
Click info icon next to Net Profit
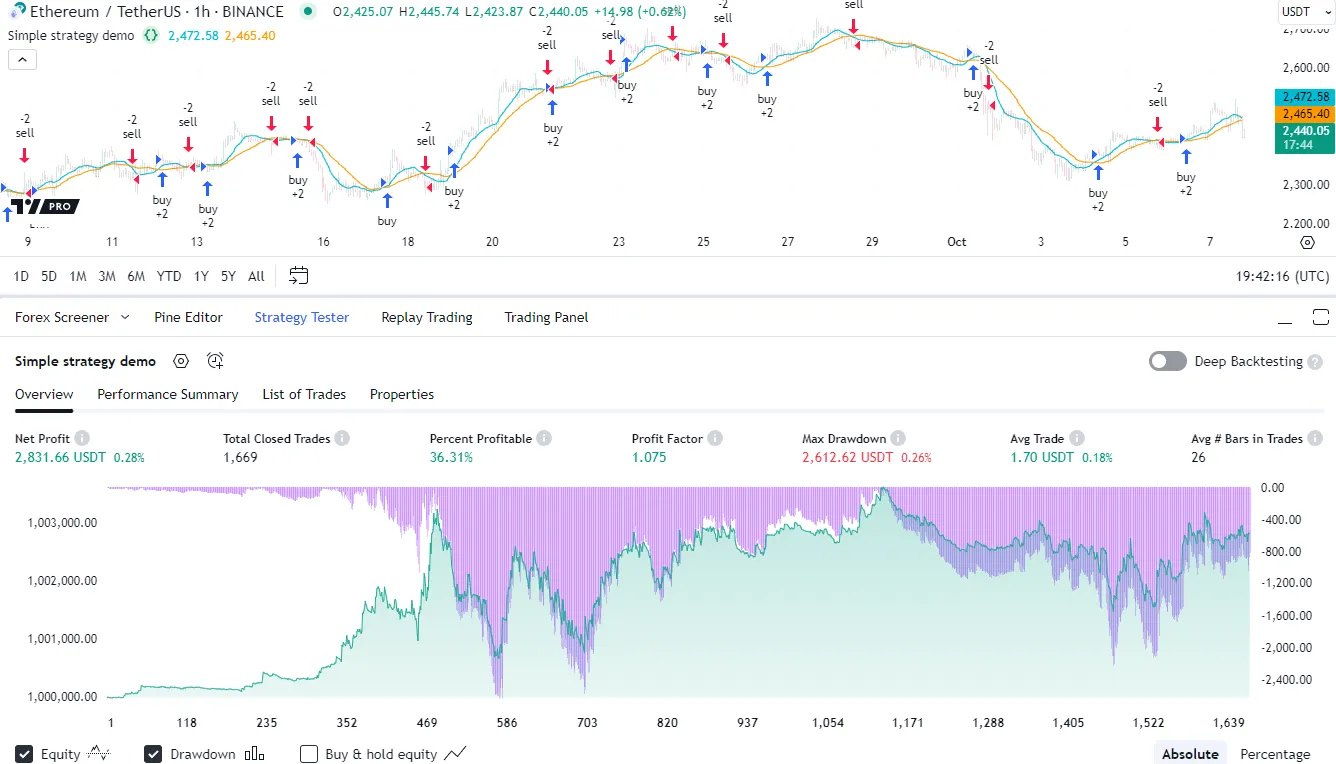click(82, 438)
